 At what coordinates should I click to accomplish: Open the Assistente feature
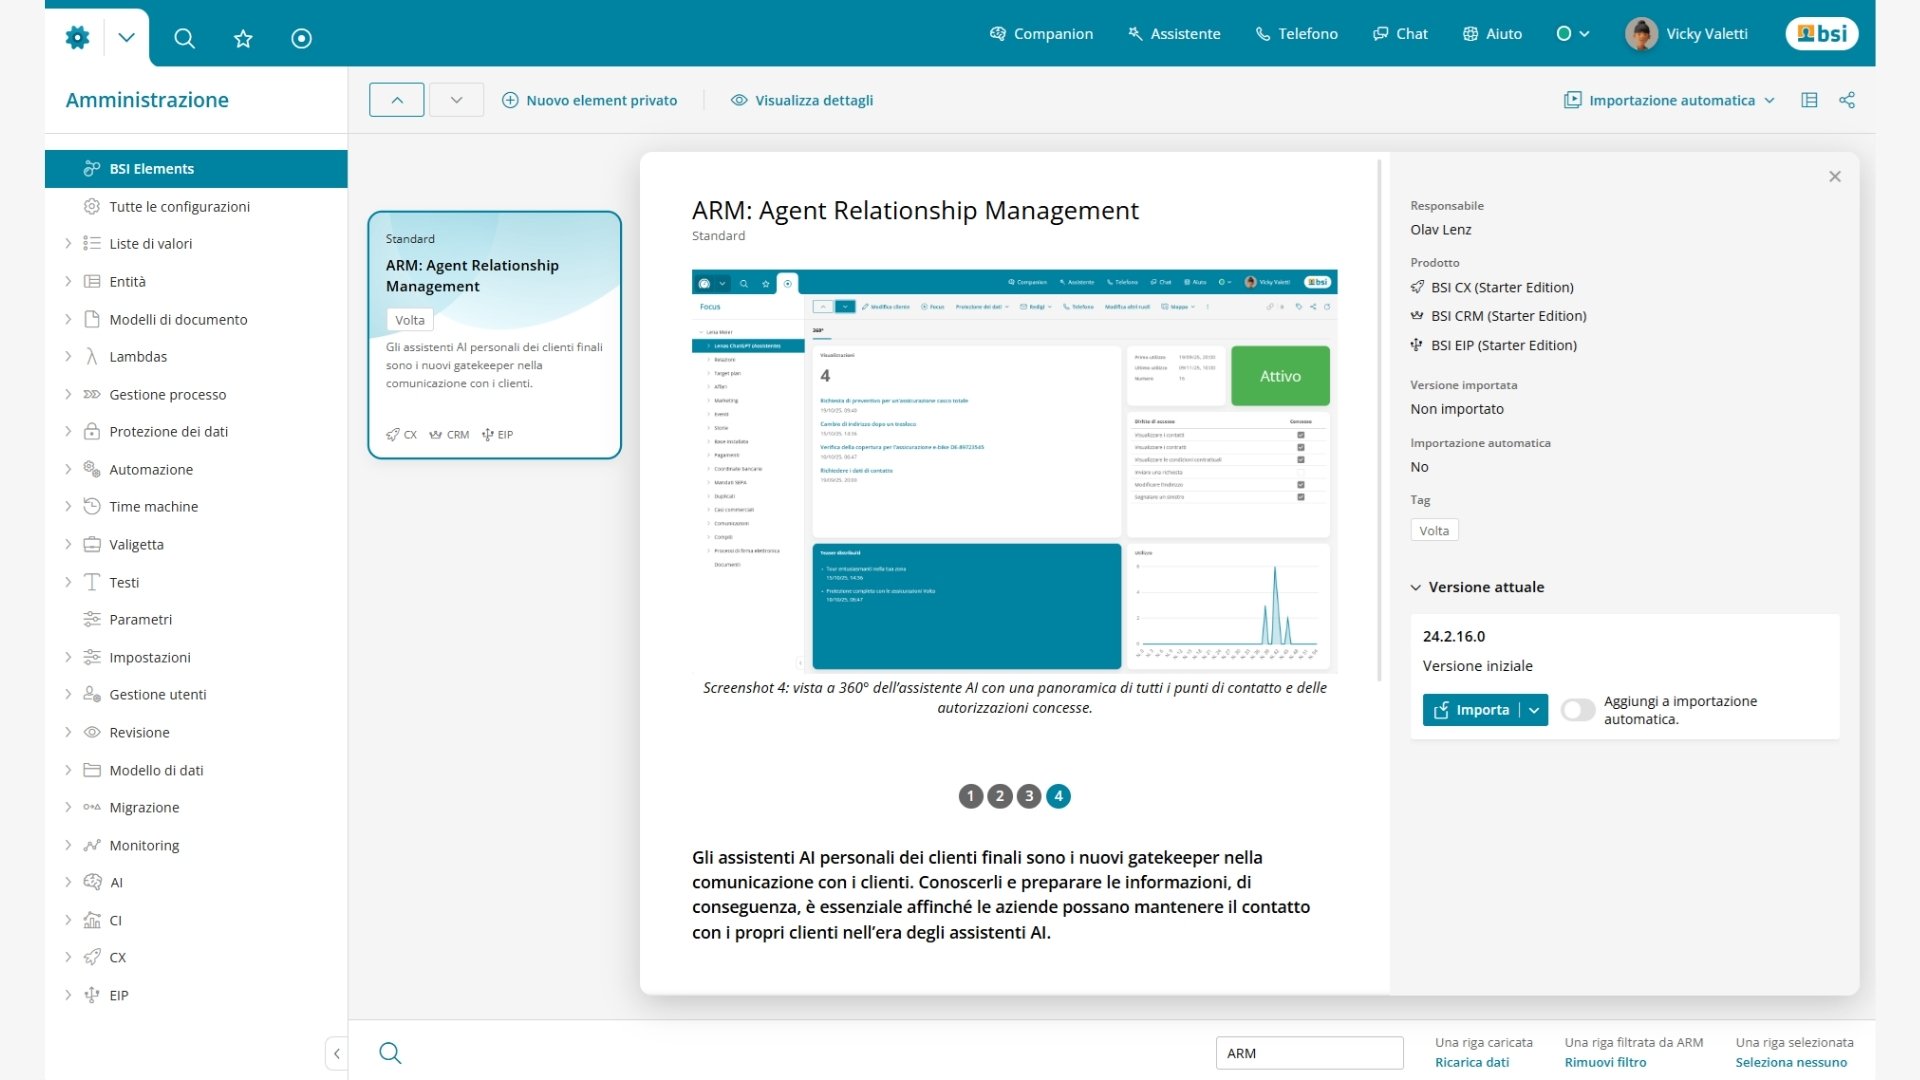[1175, 33]
